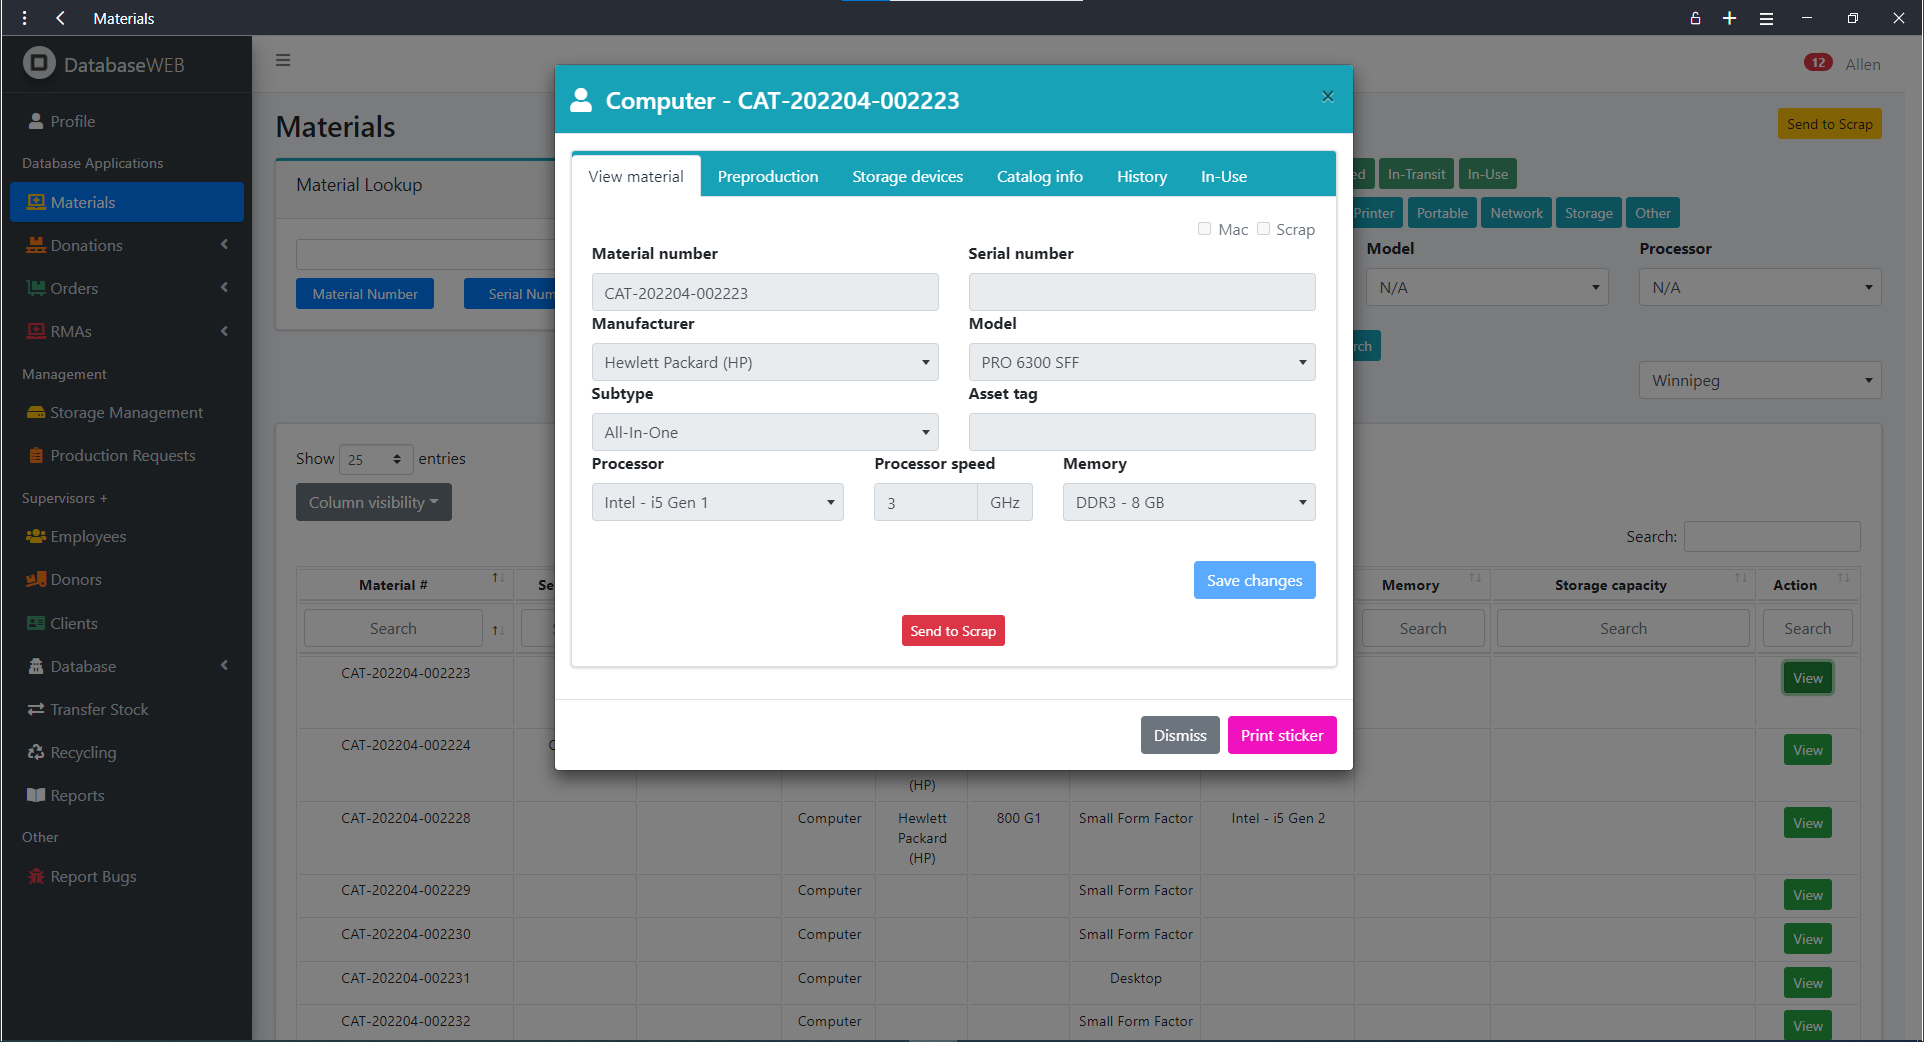This screenshot has width=1924, height=1042.
Task: Click the red Send to Scrap button in modal
Action: click(x=953, y=631)
